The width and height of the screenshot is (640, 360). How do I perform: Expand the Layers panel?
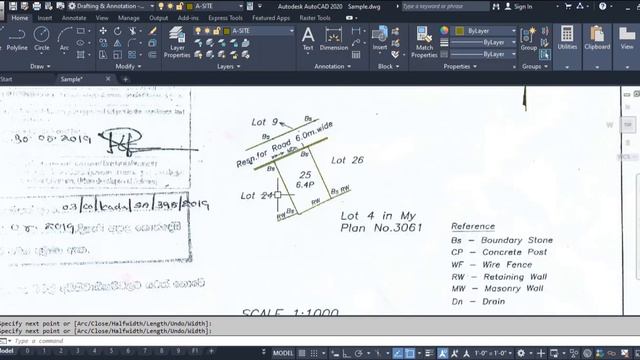tap(228, 67)
